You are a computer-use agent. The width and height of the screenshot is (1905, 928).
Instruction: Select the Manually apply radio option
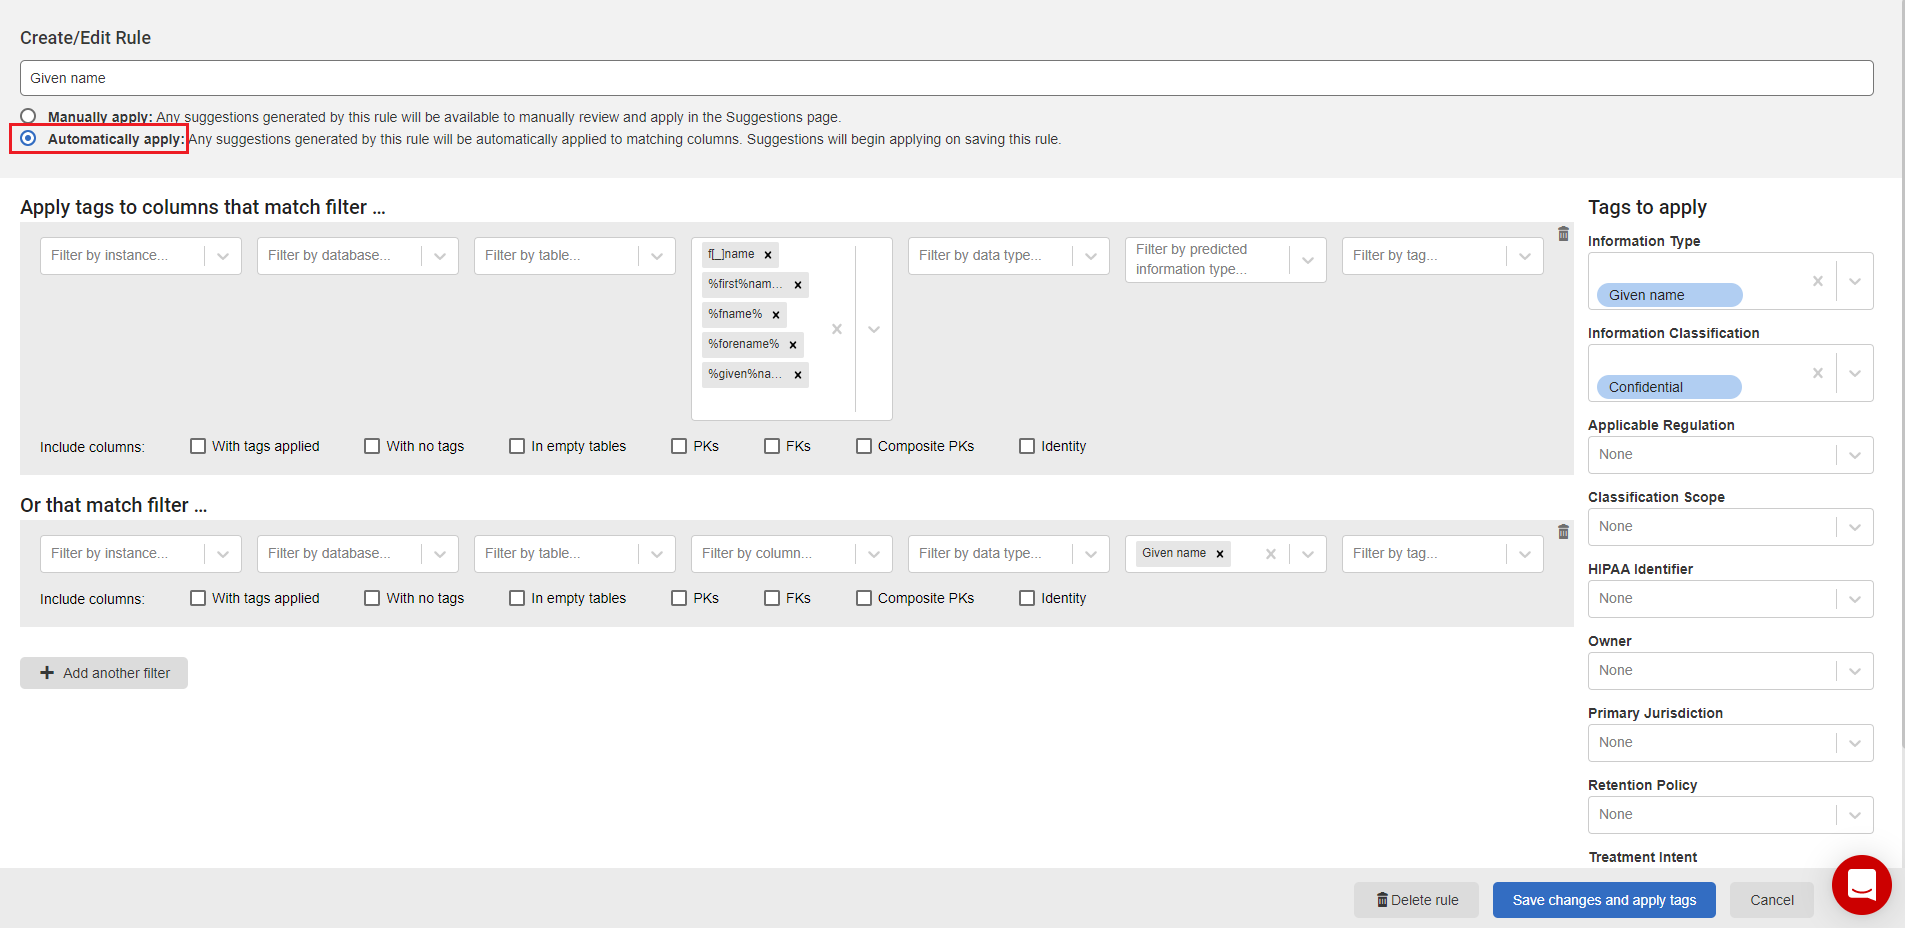click(x=28, y=116)
